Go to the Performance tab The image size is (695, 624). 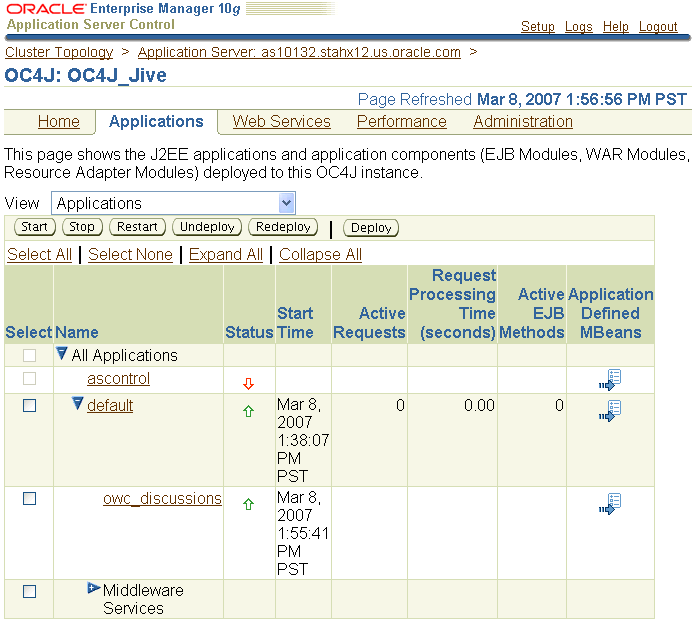(x=402, y=121)
